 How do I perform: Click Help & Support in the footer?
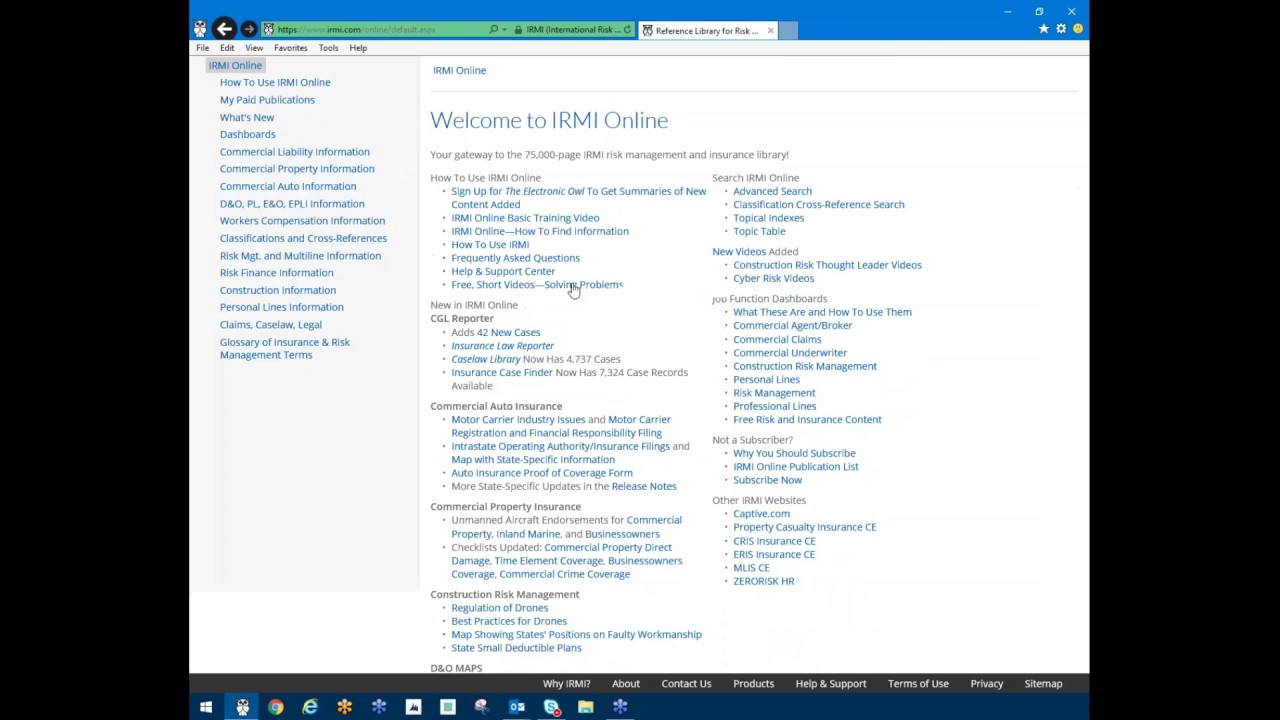(831, 684)
